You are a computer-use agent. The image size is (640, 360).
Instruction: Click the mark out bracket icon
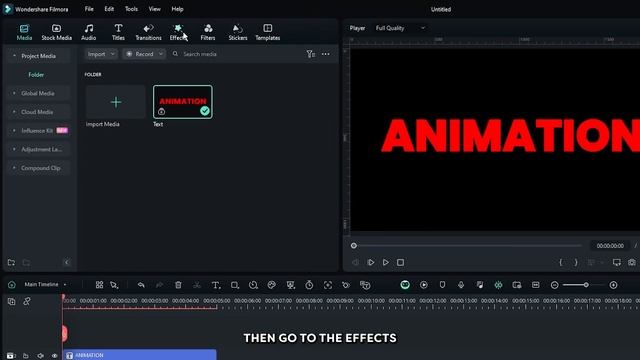pos(576,262)
